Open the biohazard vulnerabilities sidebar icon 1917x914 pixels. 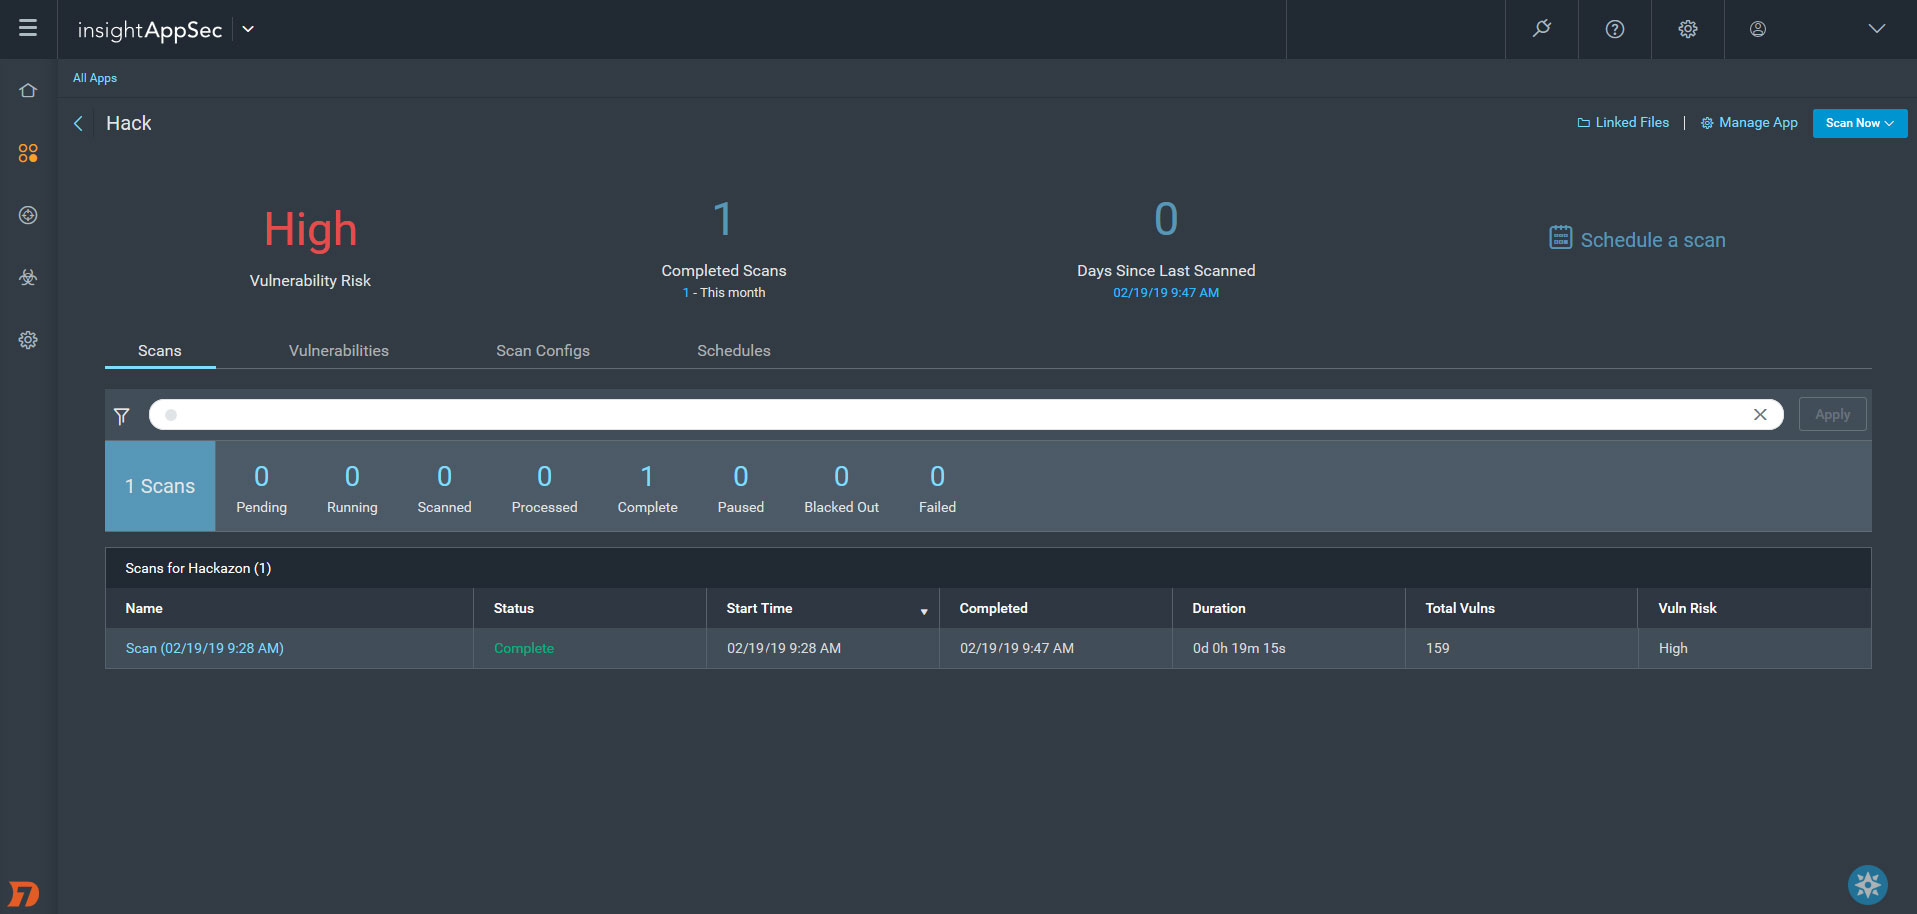28,278
